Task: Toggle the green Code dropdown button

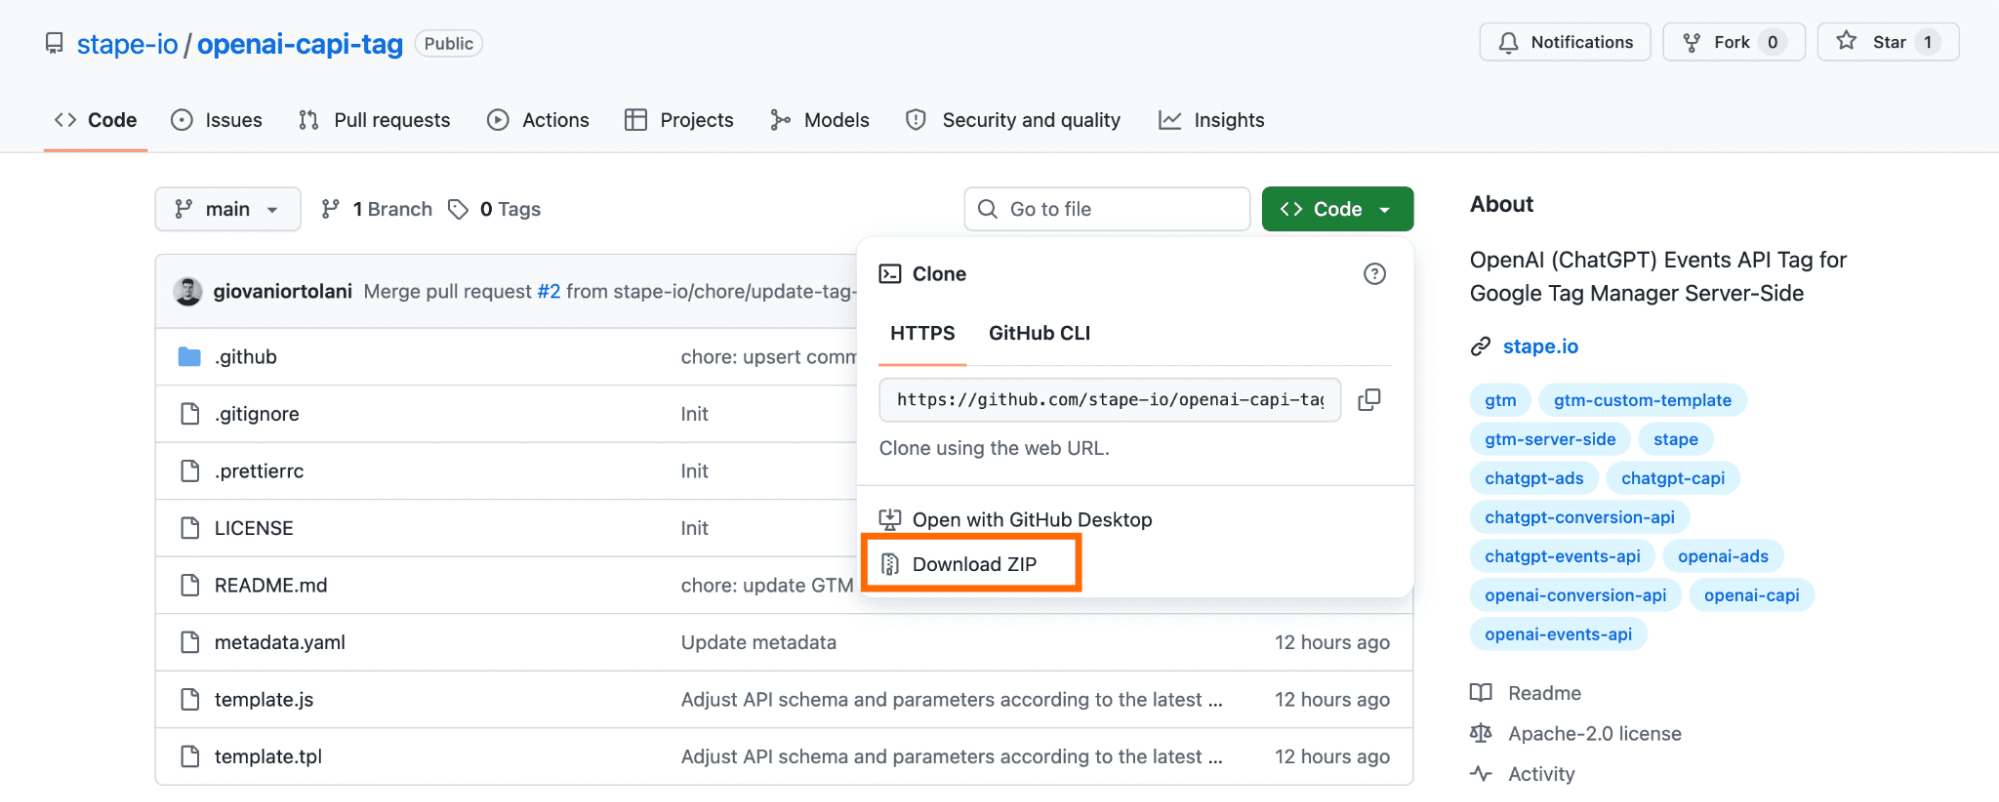Action: click(1338, 209)
